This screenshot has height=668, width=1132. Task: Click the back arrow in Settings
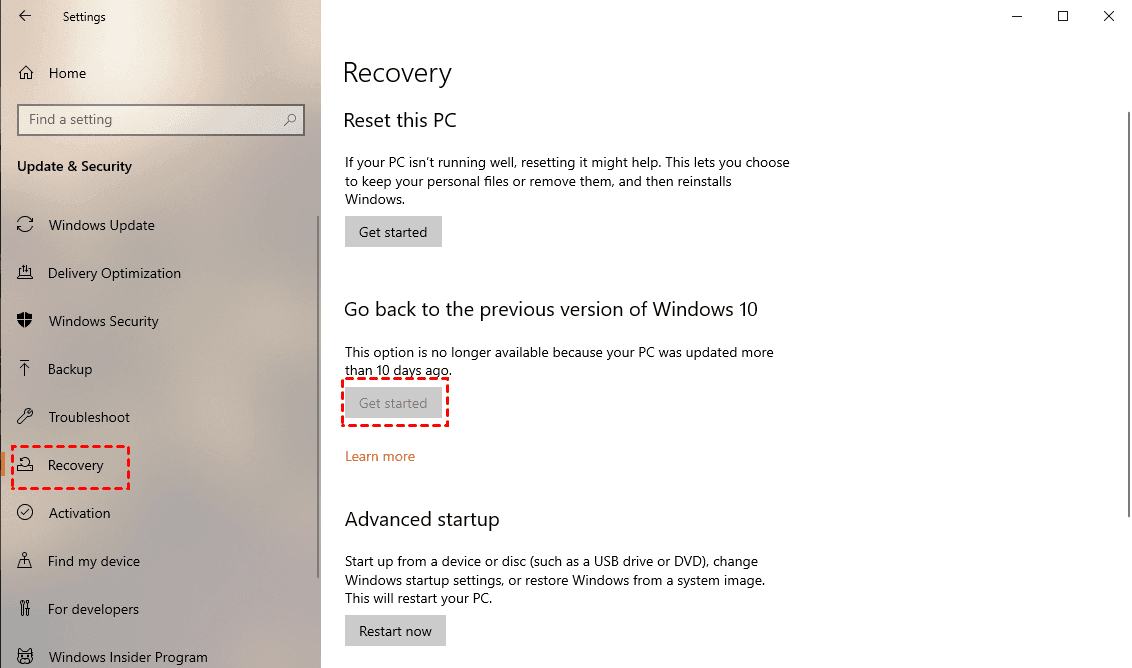click(x=25, y=16)
